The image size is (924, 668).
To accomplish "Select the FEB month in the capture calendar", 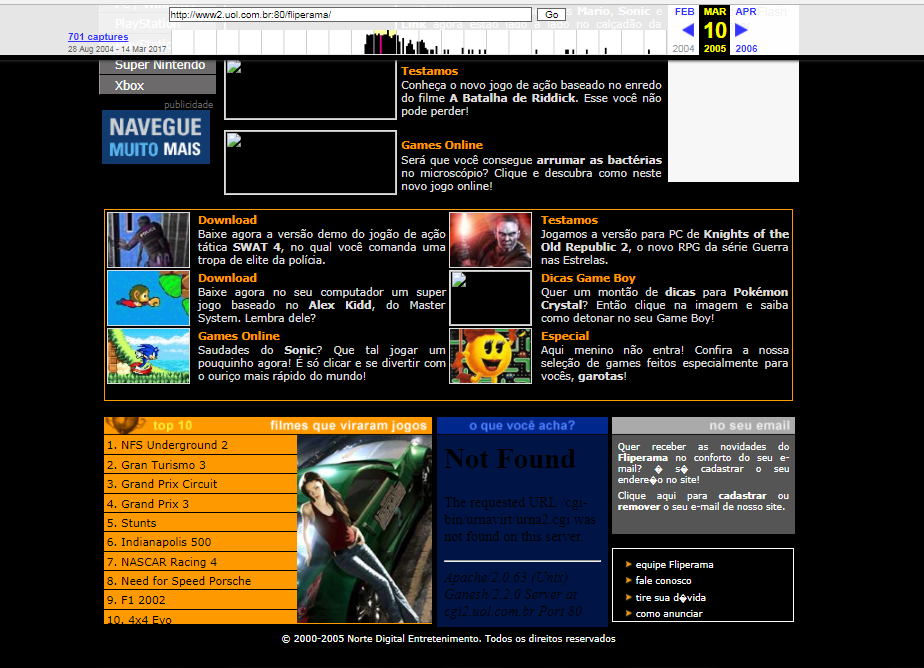I will 684,12.
